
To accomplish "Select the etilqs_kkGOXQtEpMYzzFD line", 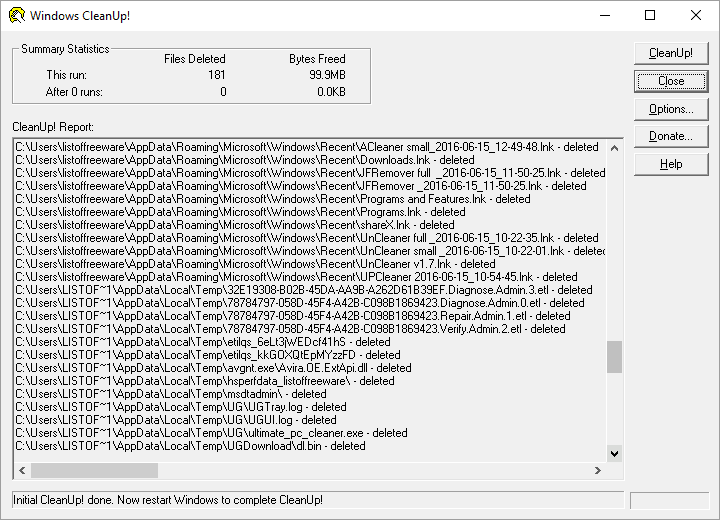I will pos(208,355).
